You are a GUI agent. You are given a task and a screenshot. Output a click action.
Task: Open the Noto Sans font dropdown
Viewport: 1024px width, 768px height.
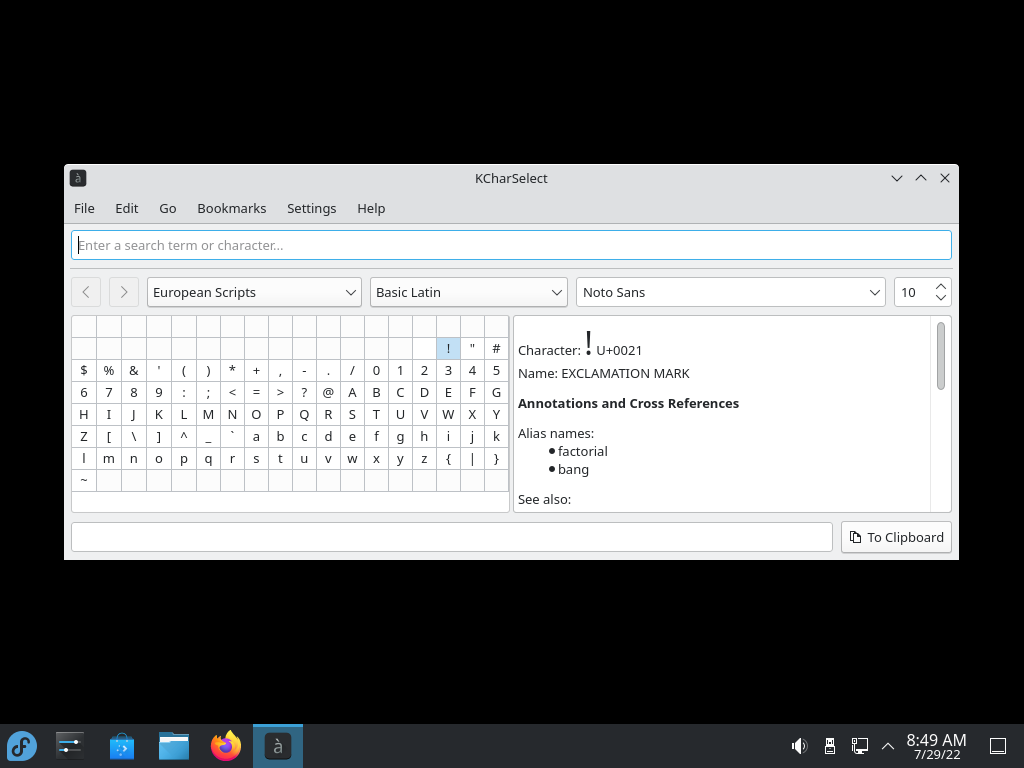(731, 292)
